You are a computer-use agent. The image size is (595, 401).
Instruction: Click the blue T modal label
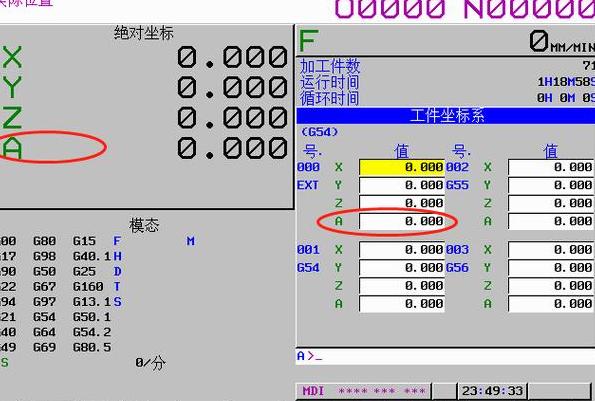click(x=117, y=287)
